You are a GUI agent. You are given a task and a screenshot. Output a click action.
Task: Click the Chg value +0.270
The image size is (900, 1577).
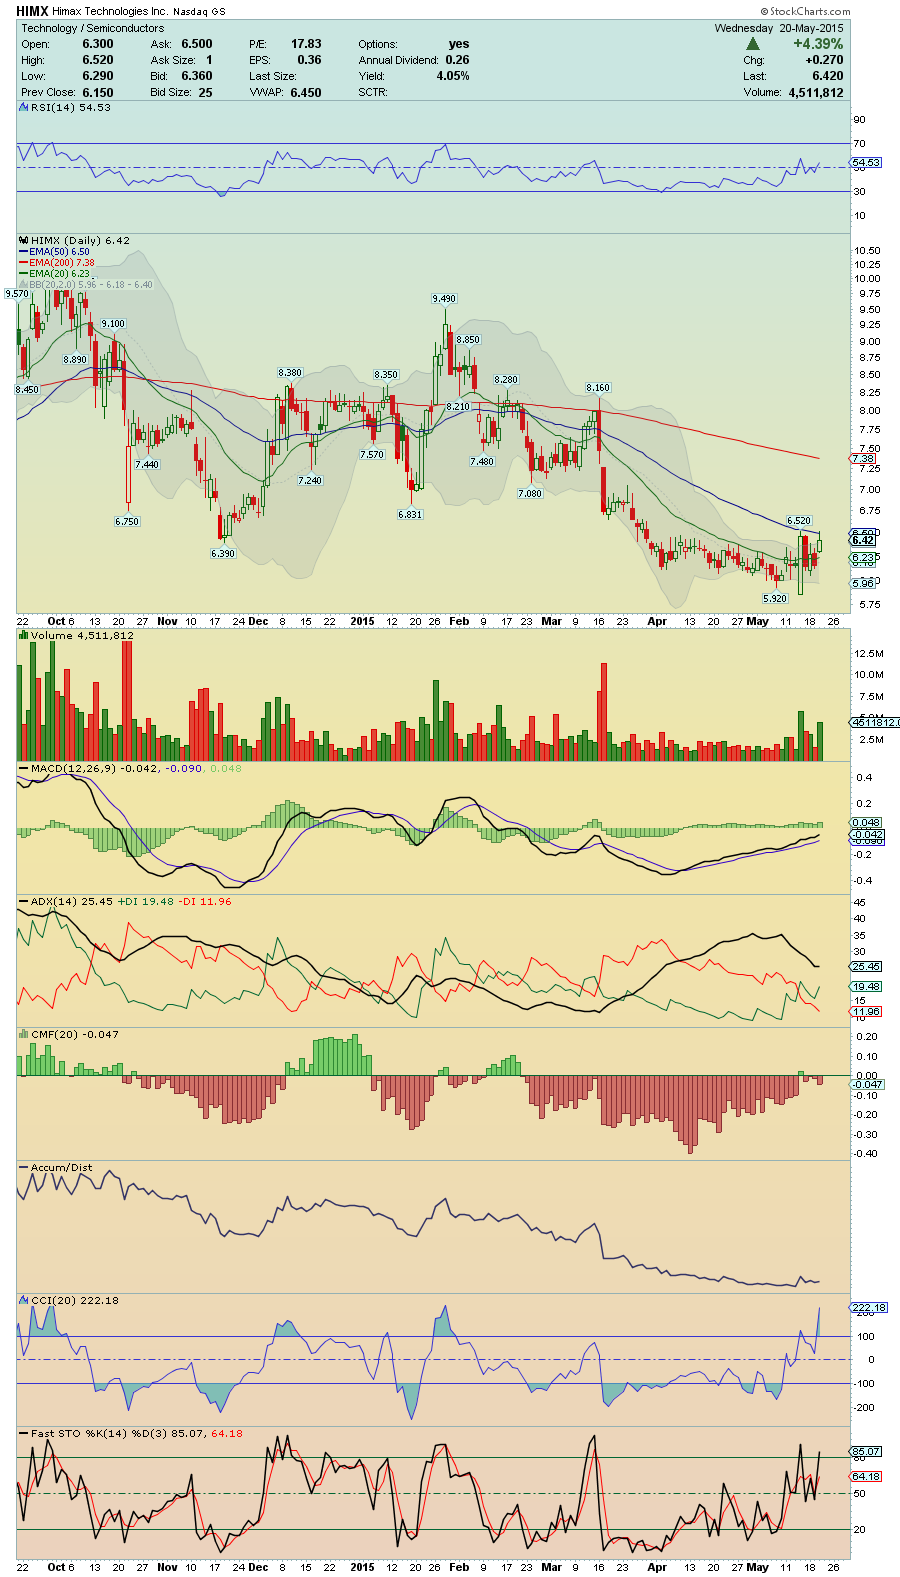tap(825, 60)
